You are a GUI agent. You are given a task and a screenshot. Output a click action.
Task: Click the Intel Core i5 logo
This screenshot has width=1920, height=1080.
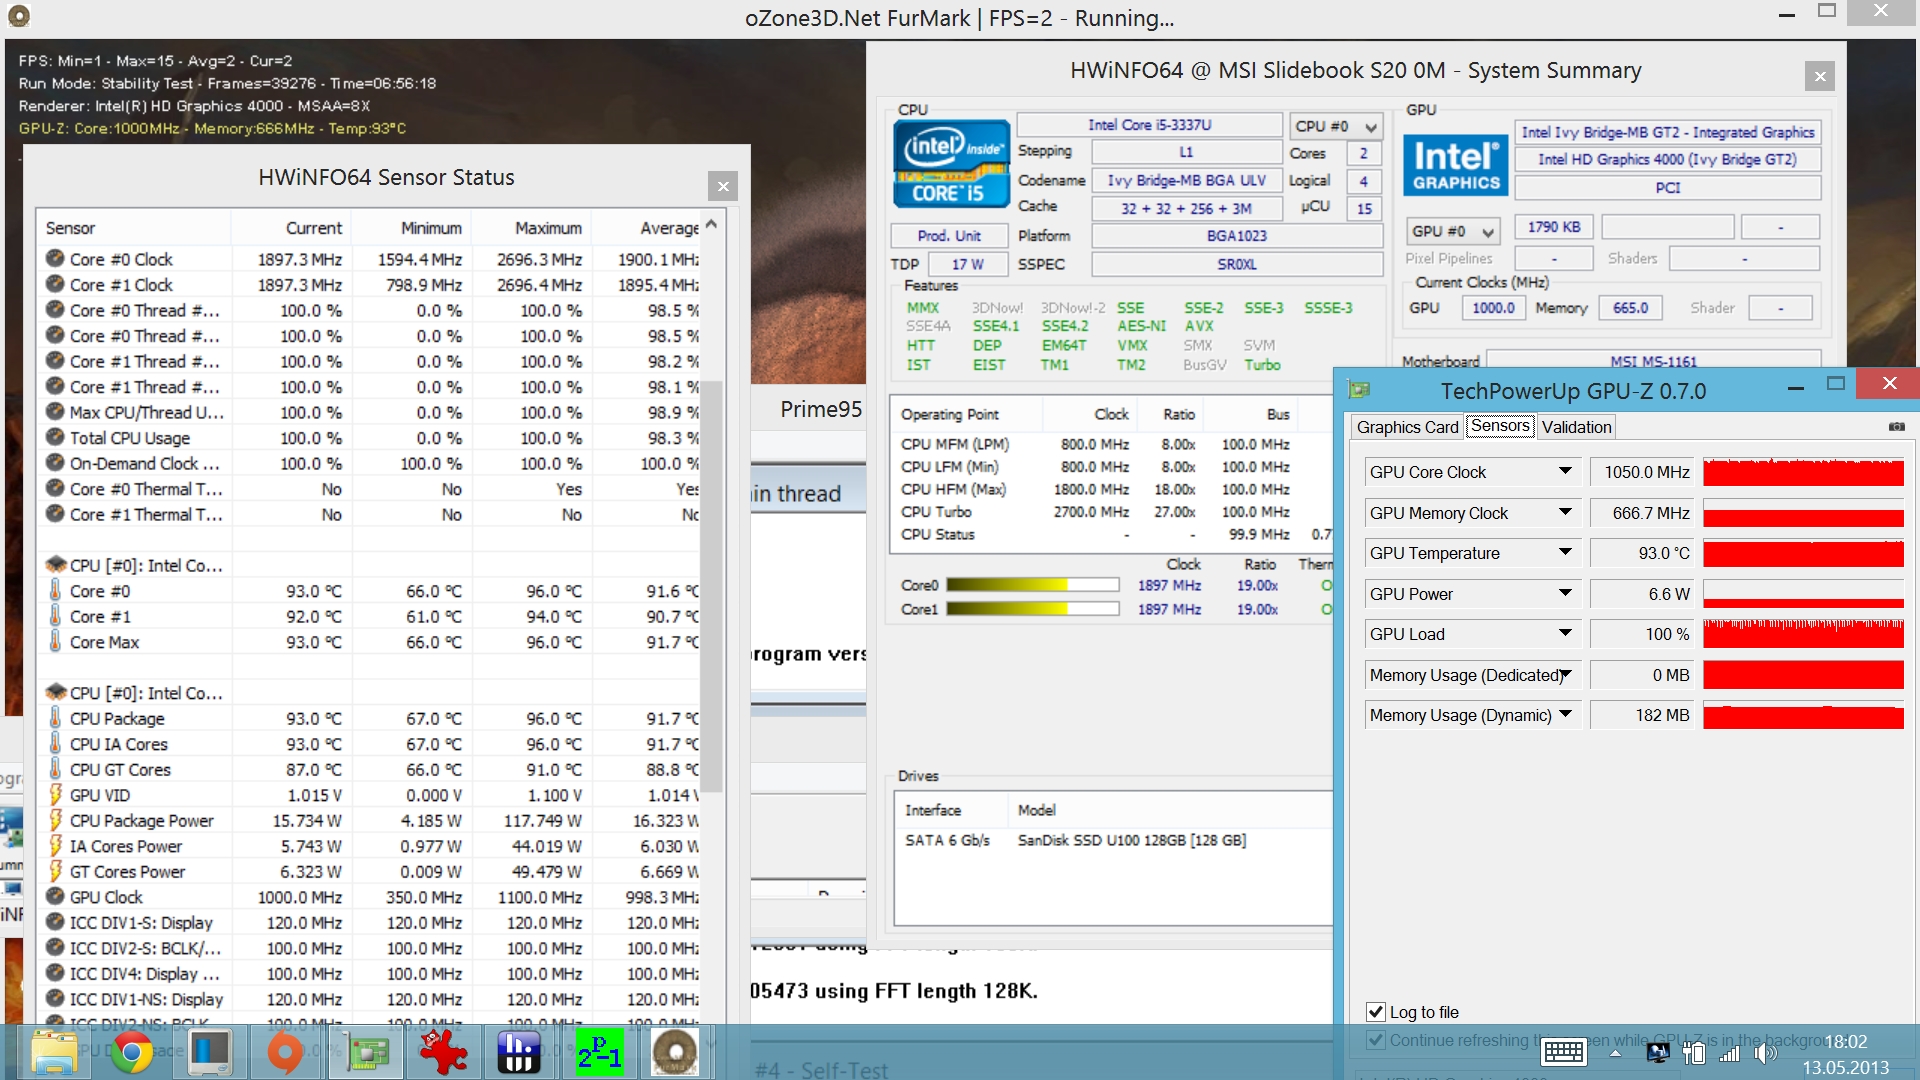950,163
